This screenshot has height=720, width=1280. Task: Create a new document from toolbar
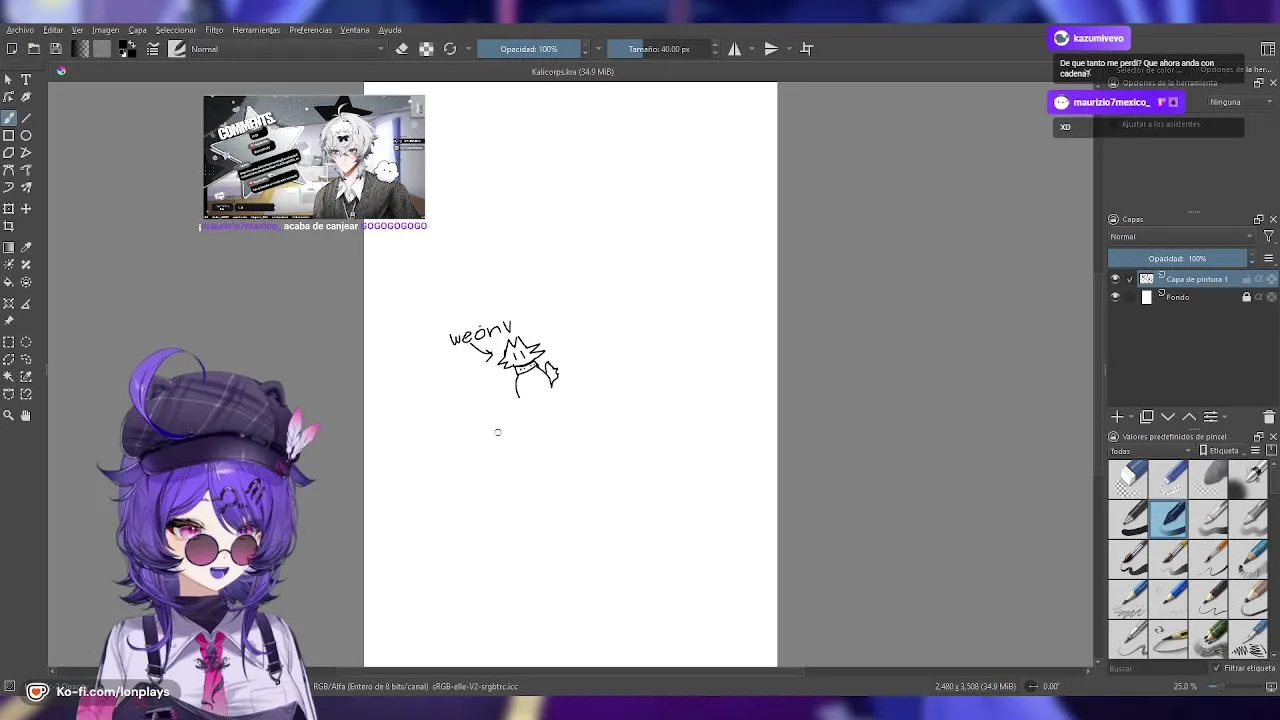coord(11,48)
